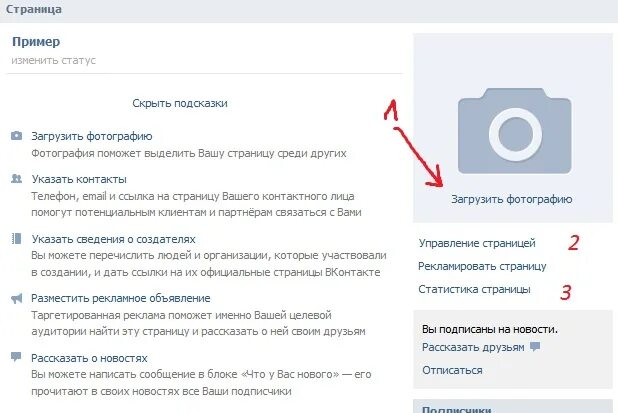
Task: Open Статистика страницы
Action: (x=474, y=289)
